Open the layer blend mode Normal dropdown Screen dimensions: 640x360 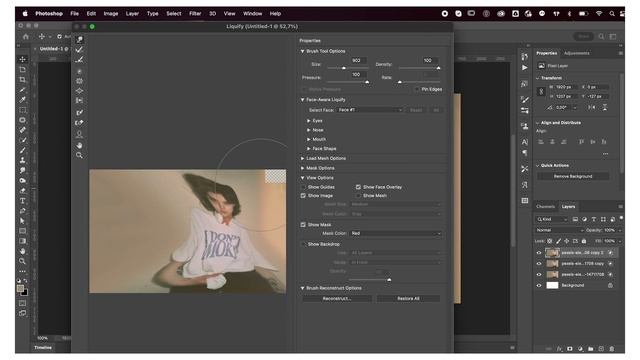coord(559,230)
